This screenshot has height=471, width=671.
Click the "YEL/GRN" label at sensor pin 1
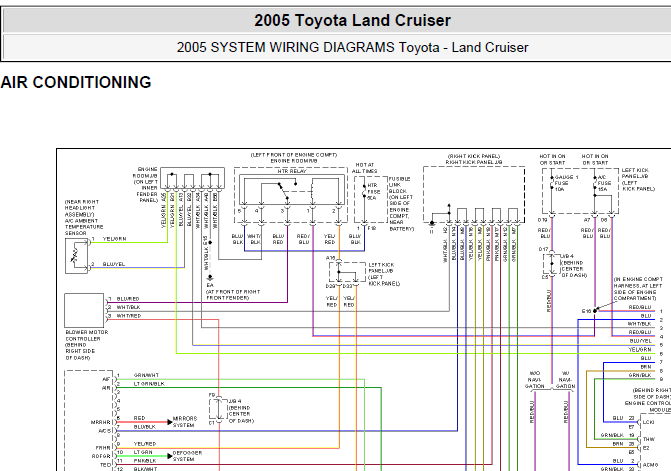pos(114,239)
